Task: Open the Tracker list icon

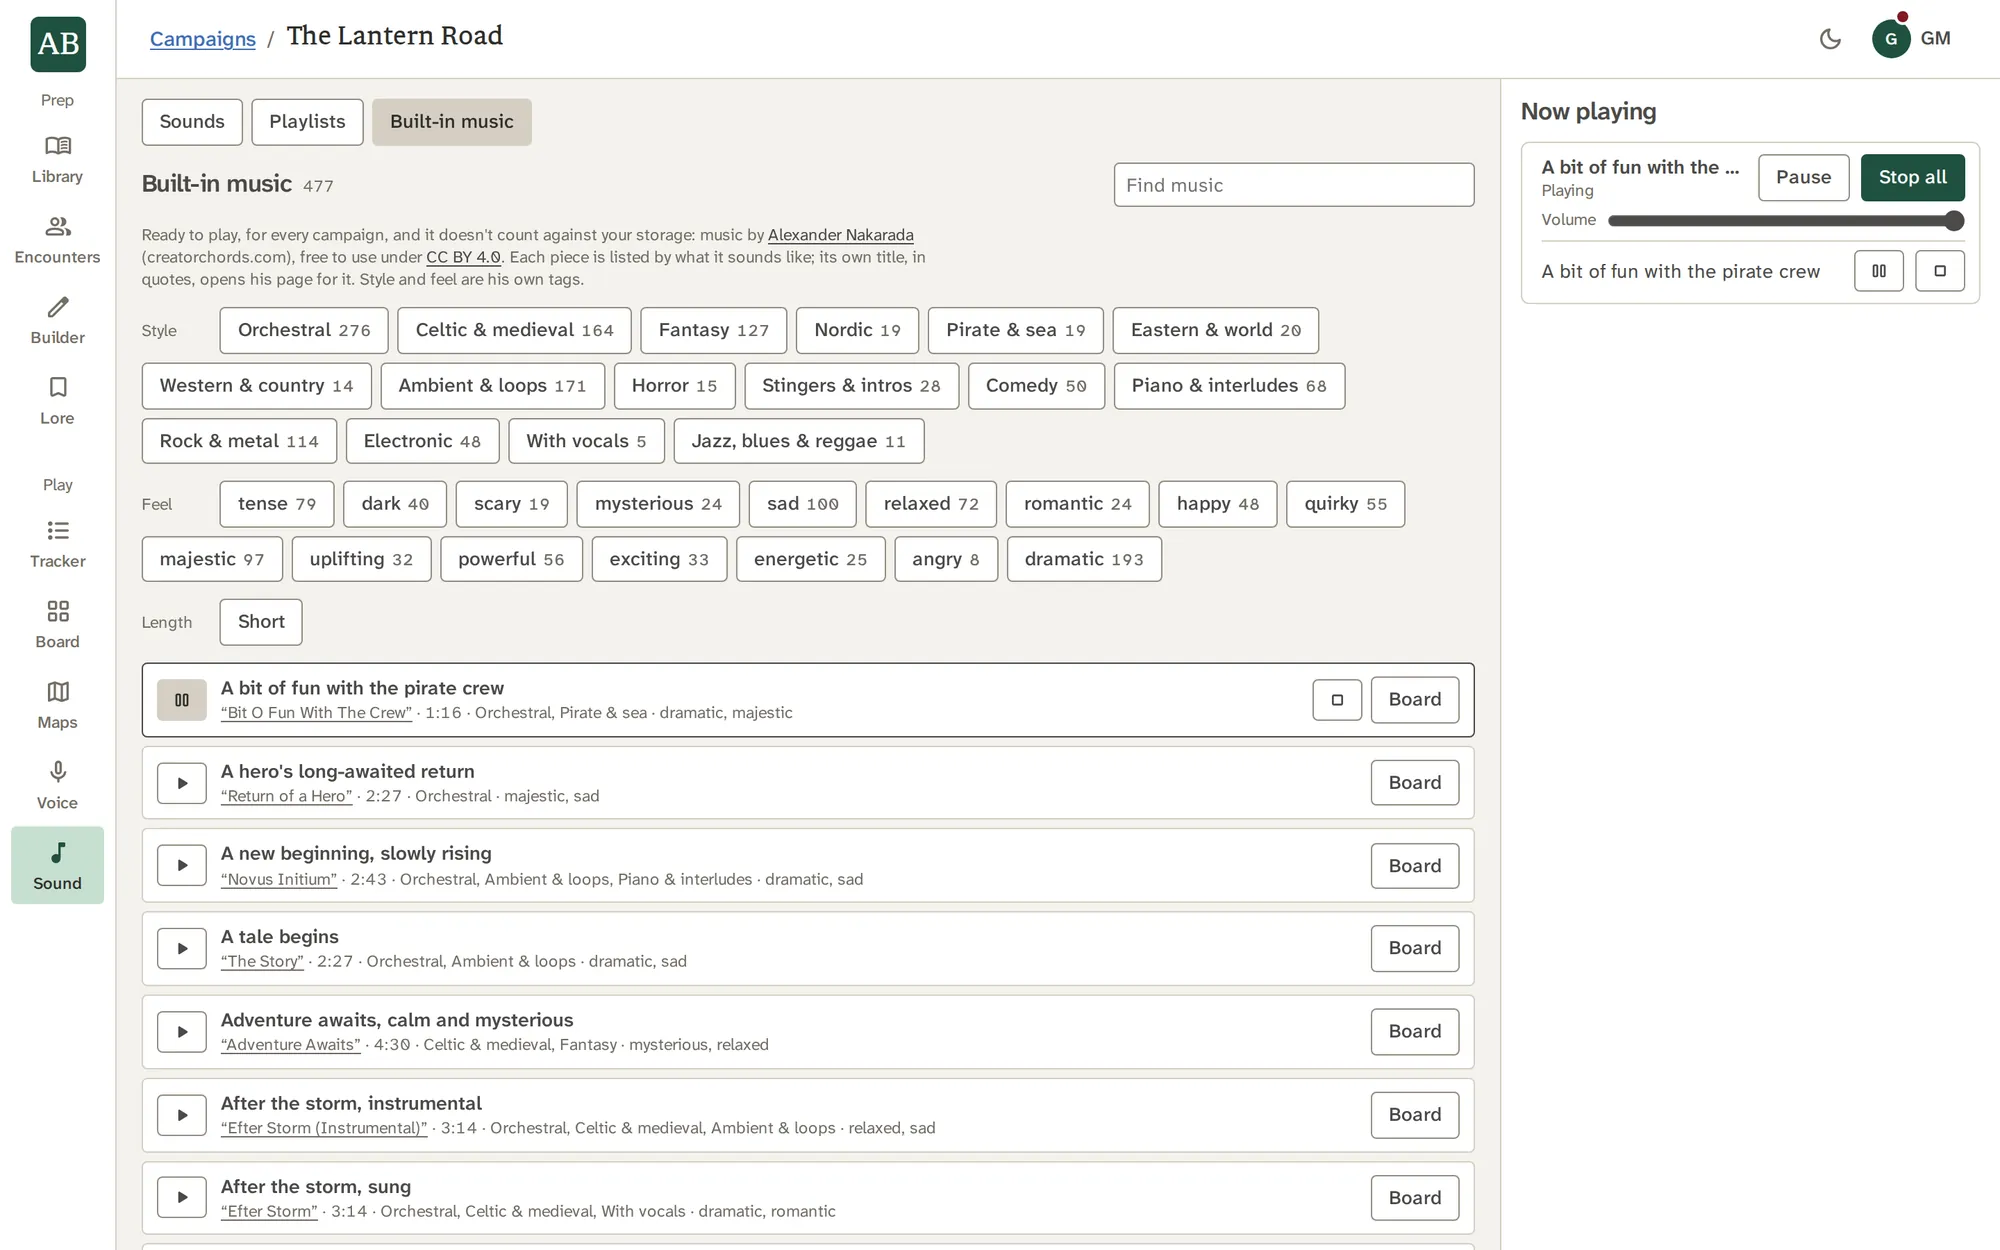Action: click(57, 545)
